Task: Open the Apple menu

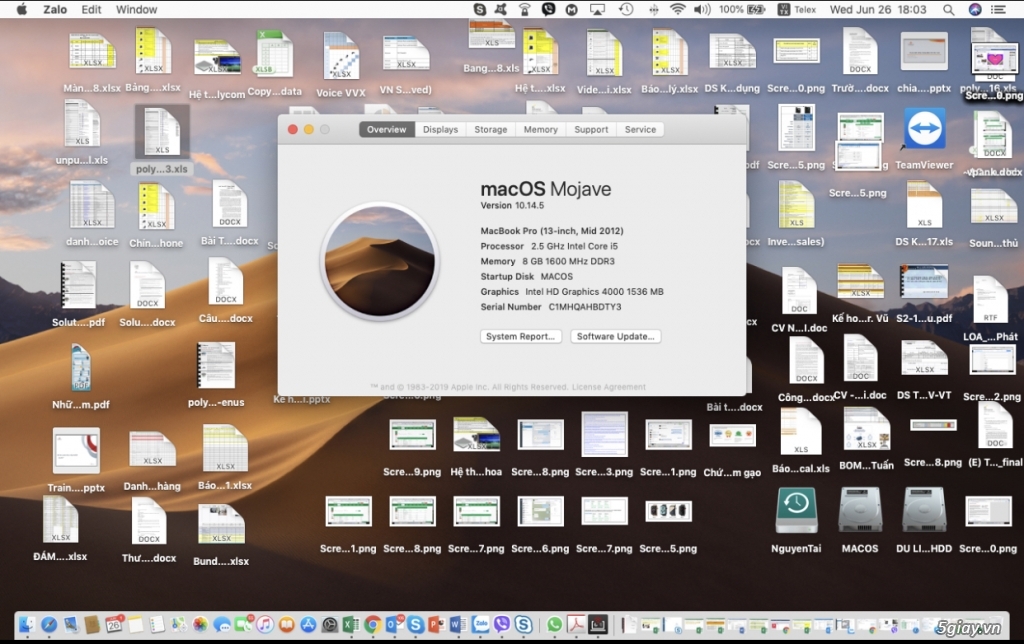Action: coord(21,9)
